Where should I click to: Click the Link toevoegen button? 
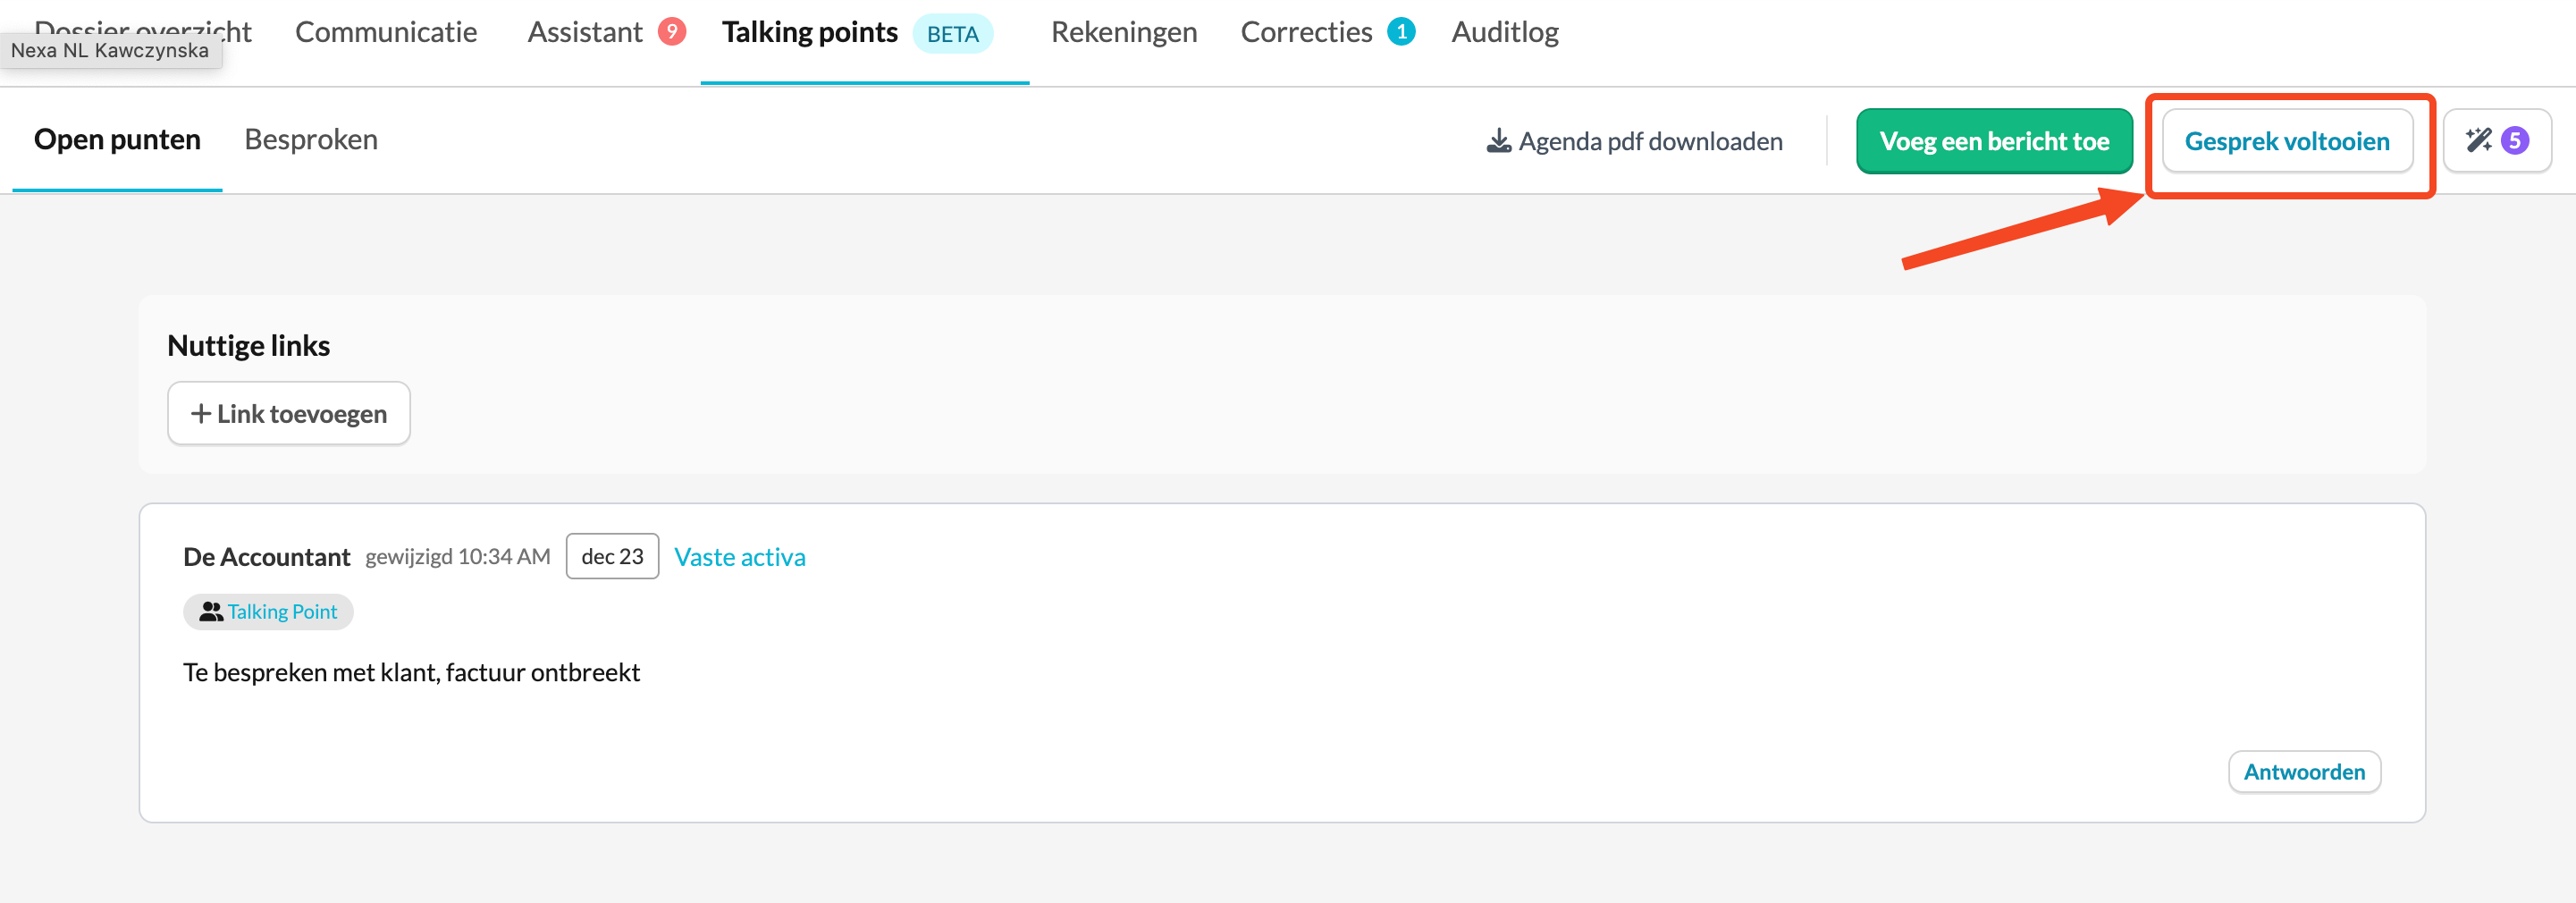(289, 413)
